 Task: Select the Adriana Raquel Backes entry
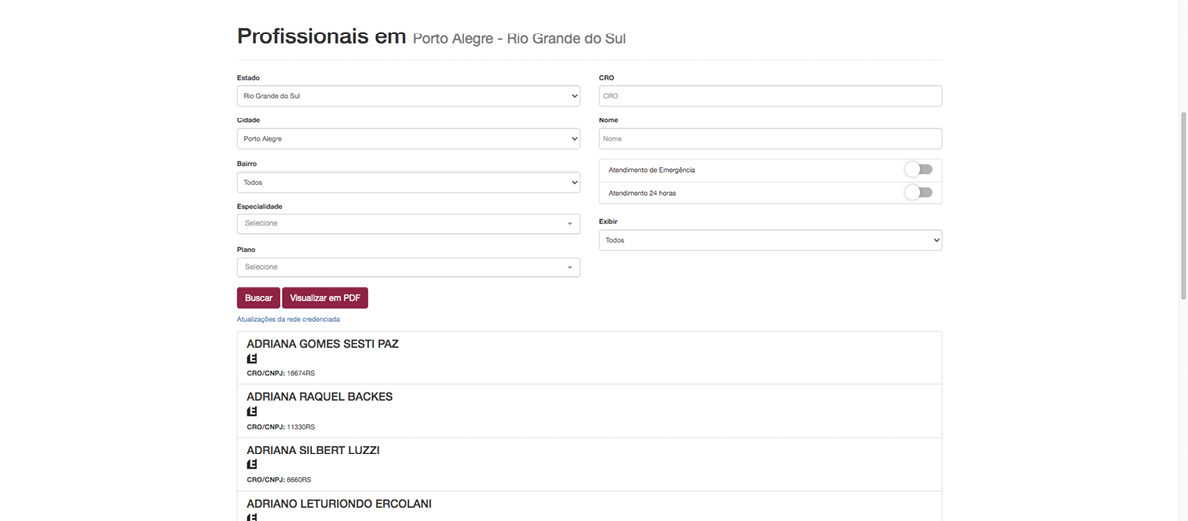click(x=589, y=411)
